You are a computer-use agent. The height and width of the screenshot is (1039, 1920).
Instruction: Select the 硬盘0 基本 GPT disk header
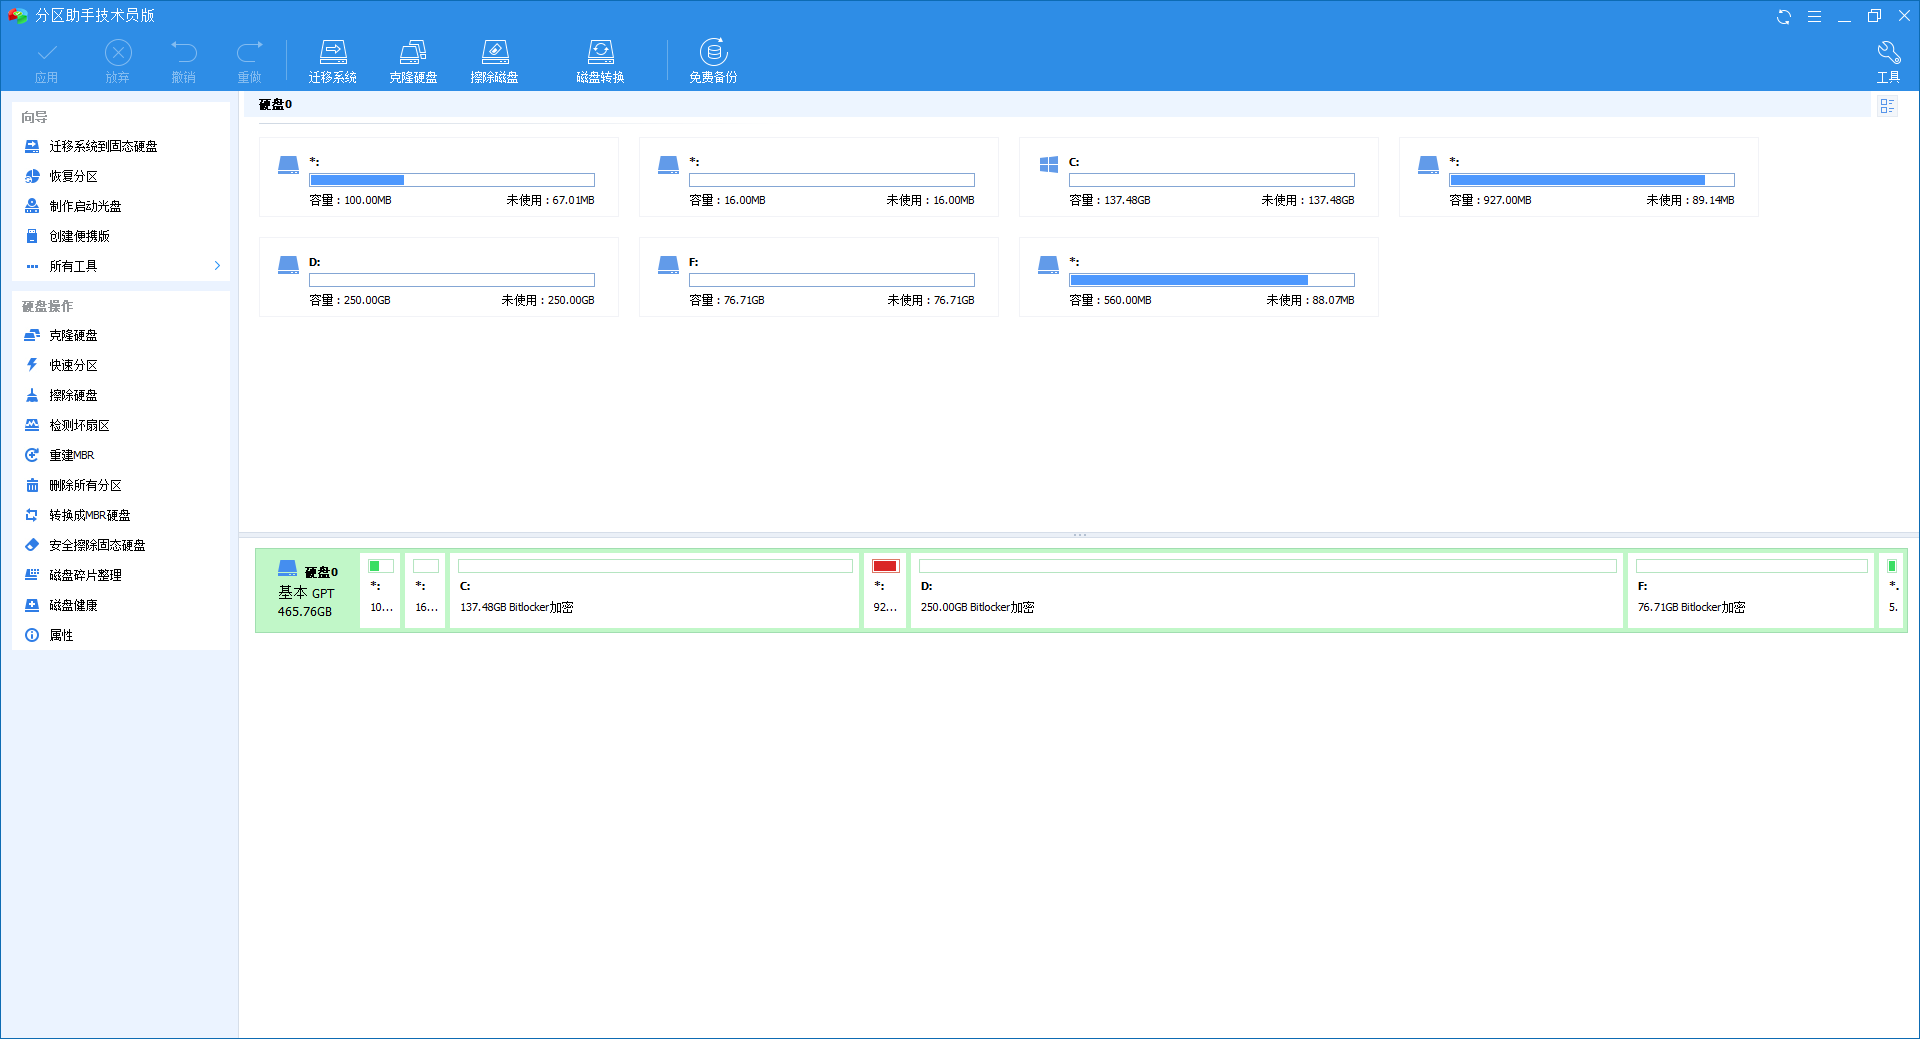(x=307, y=590)
